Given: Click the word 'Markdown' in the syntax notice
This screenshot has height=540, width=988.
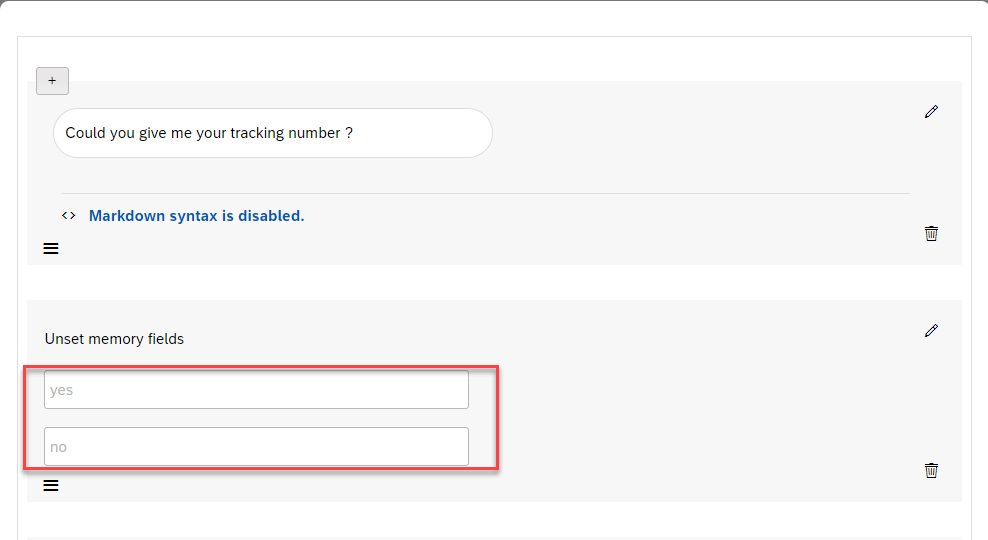Looking at the screenshot, I should [125, 215].
